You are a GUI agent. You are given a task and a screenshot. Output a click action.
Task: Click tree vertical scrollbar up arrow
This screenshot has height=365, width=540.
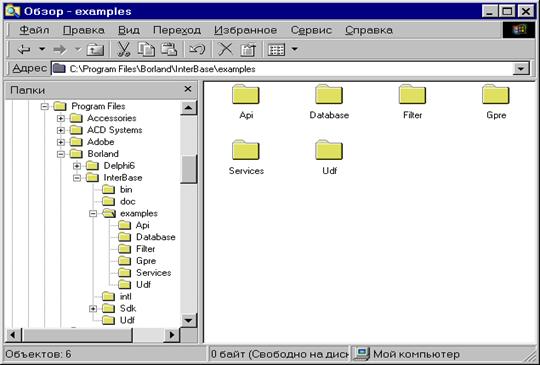click(x=188, y=107)
